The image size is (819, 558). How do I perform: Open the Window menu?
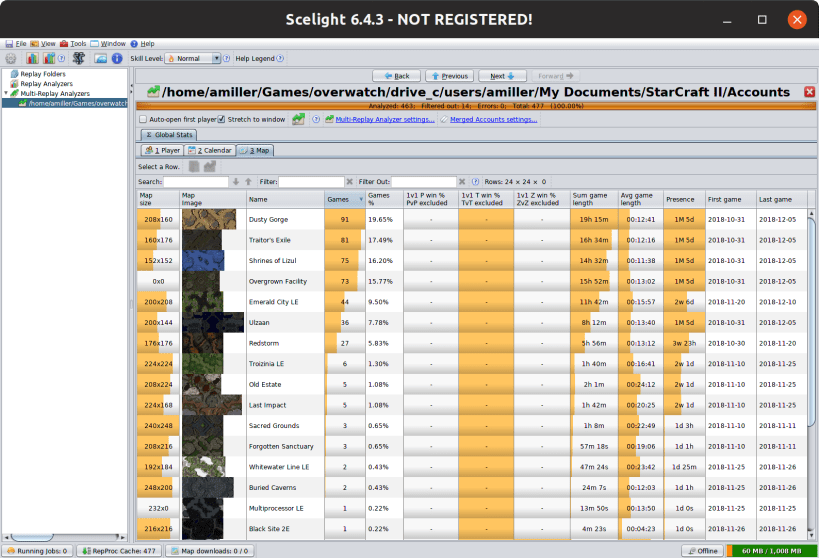tap(108, 44)
